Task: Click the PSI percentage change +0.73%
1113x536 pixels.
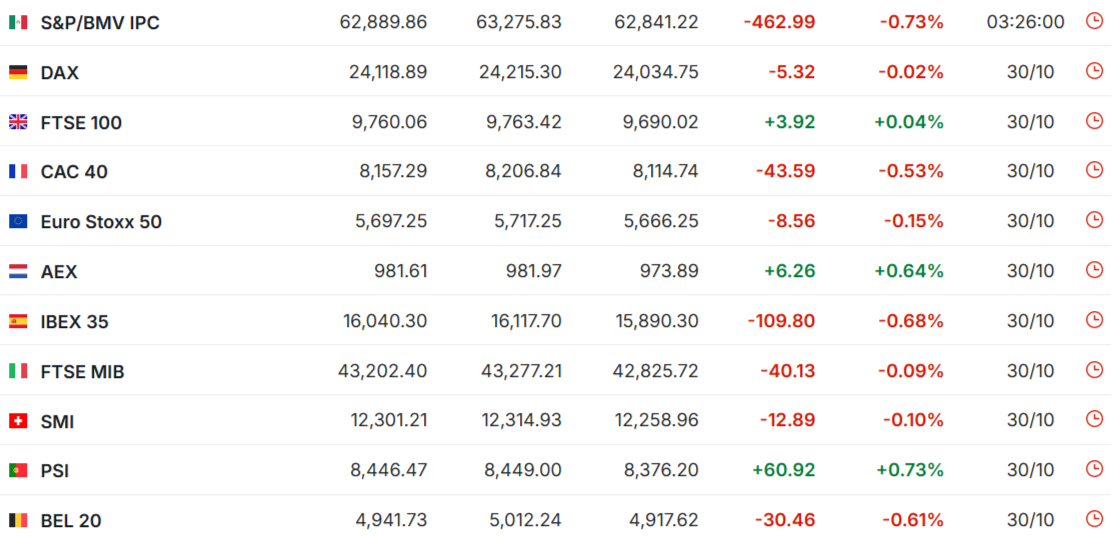Action: click(x=909, y=470)
